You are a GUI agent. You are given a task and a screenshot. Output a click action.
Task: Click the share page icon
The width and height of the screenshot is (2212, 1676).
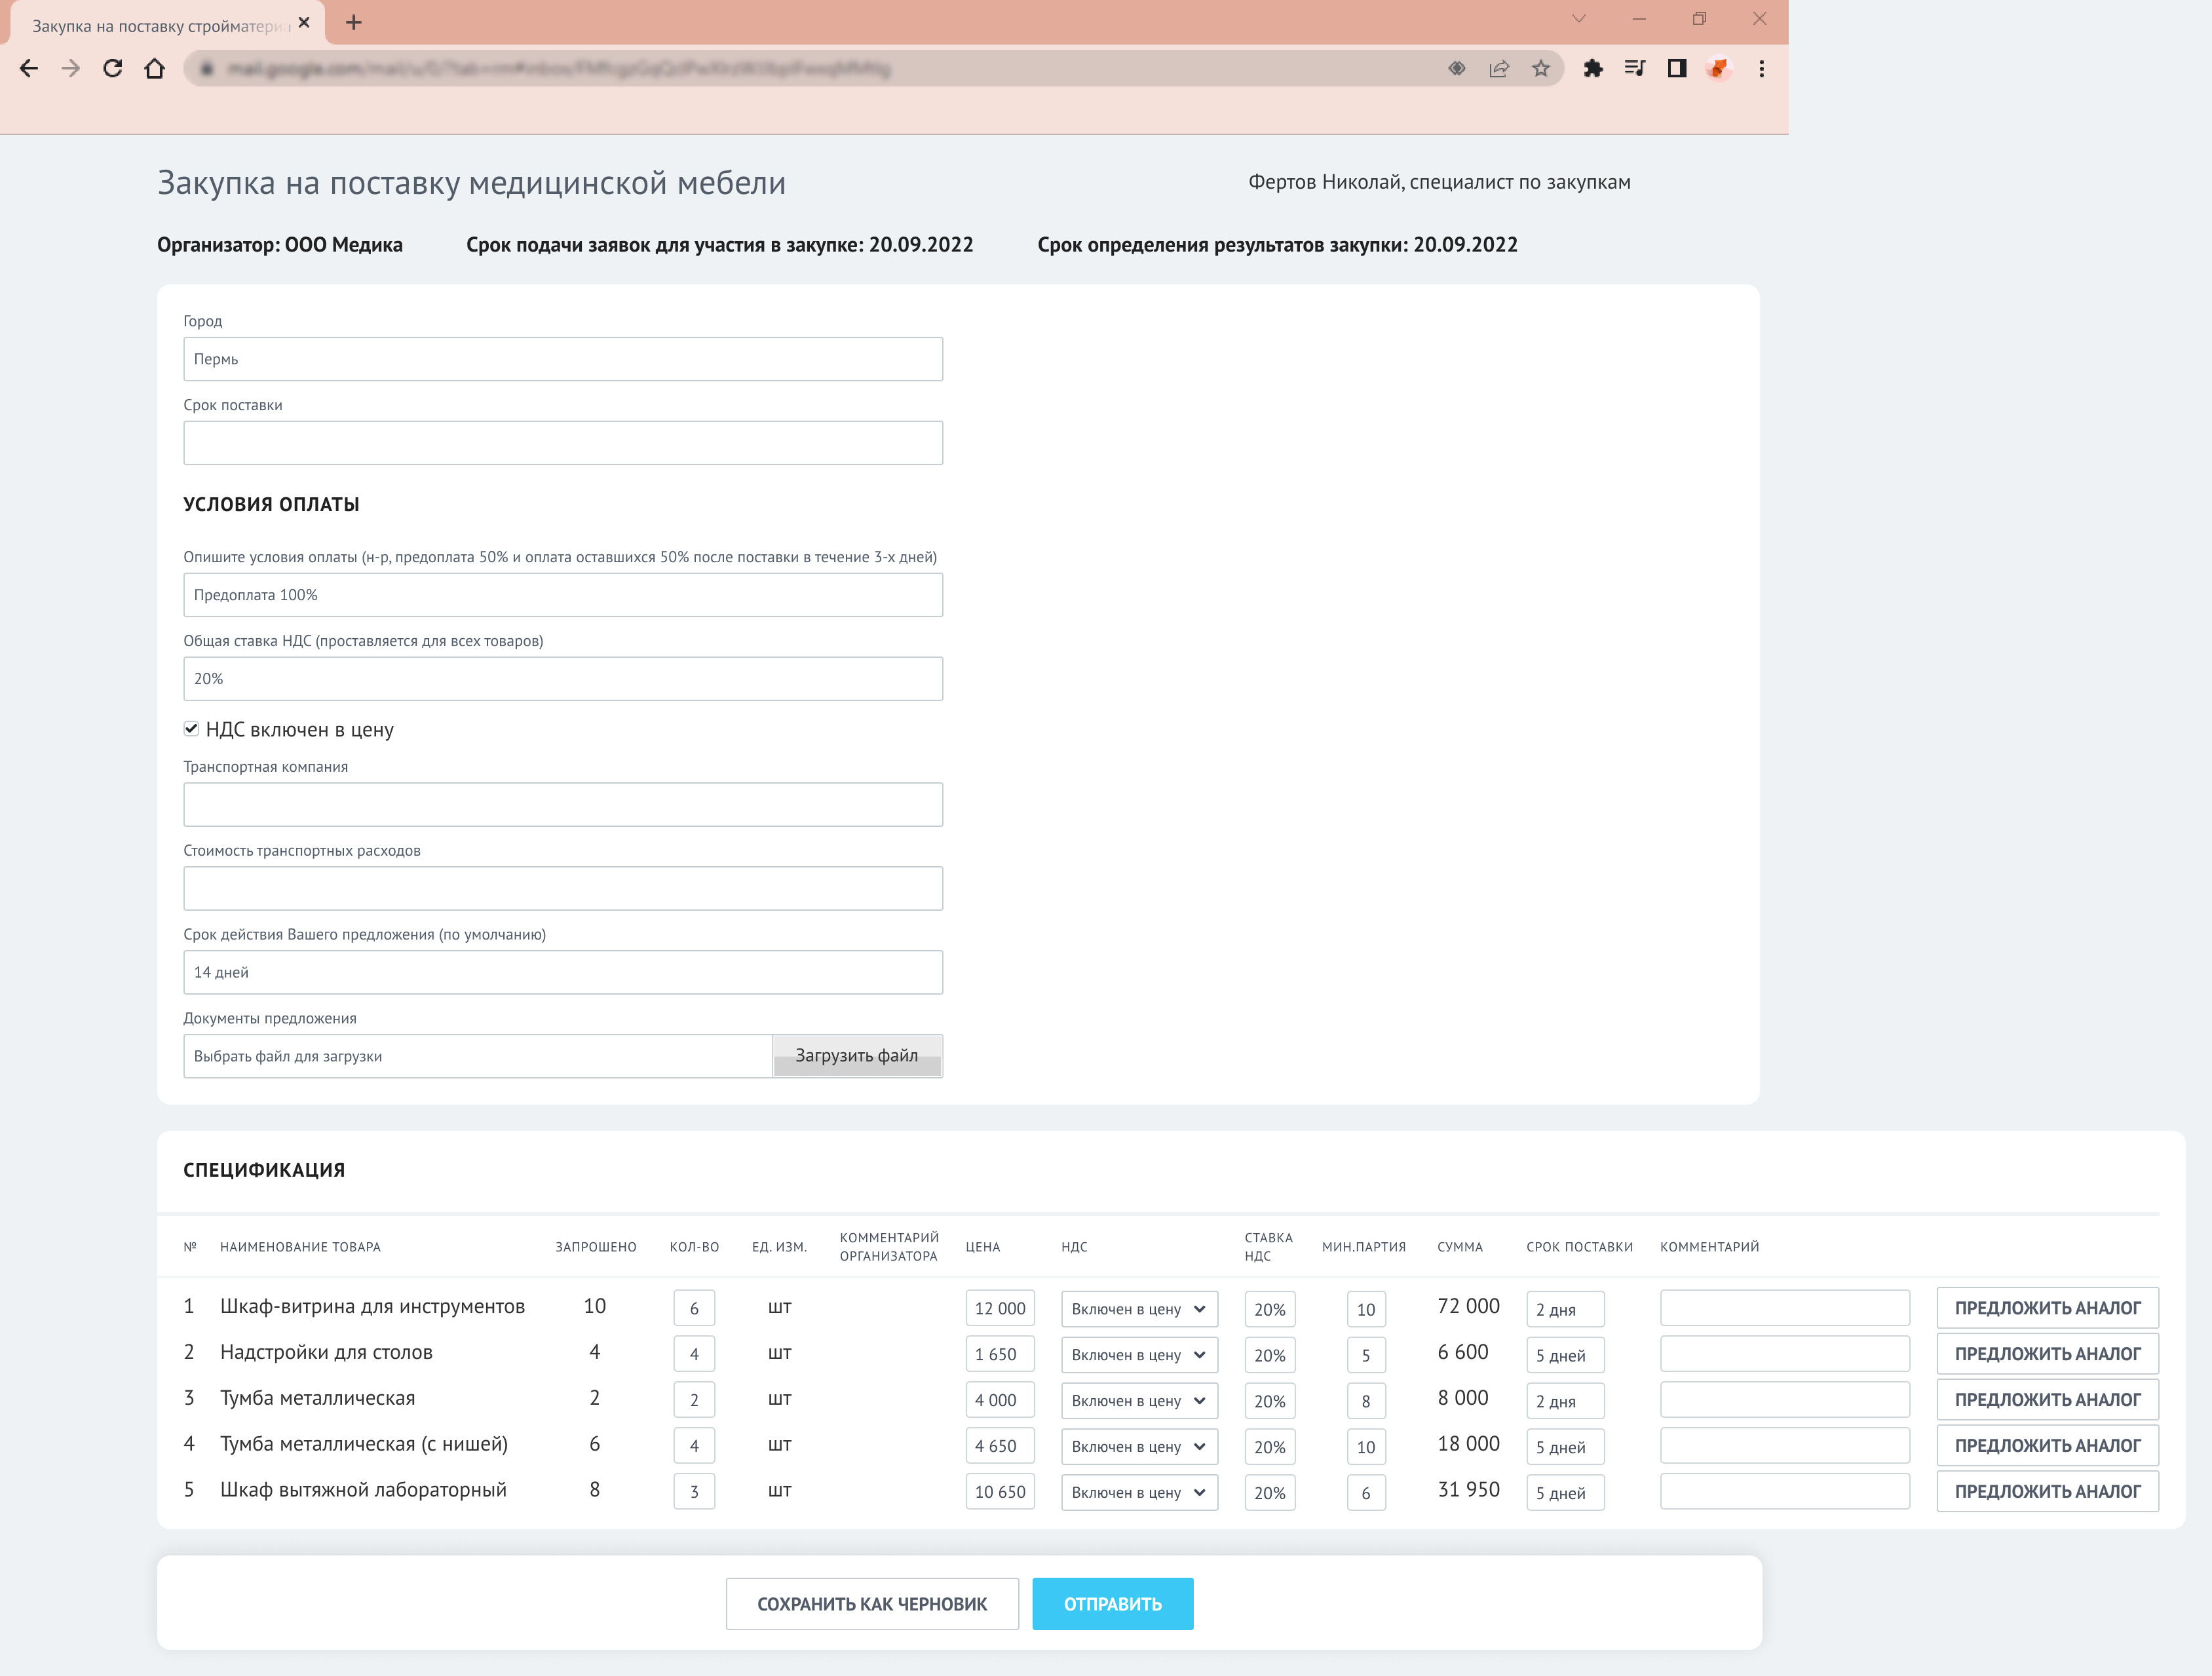click(1498, 68)
